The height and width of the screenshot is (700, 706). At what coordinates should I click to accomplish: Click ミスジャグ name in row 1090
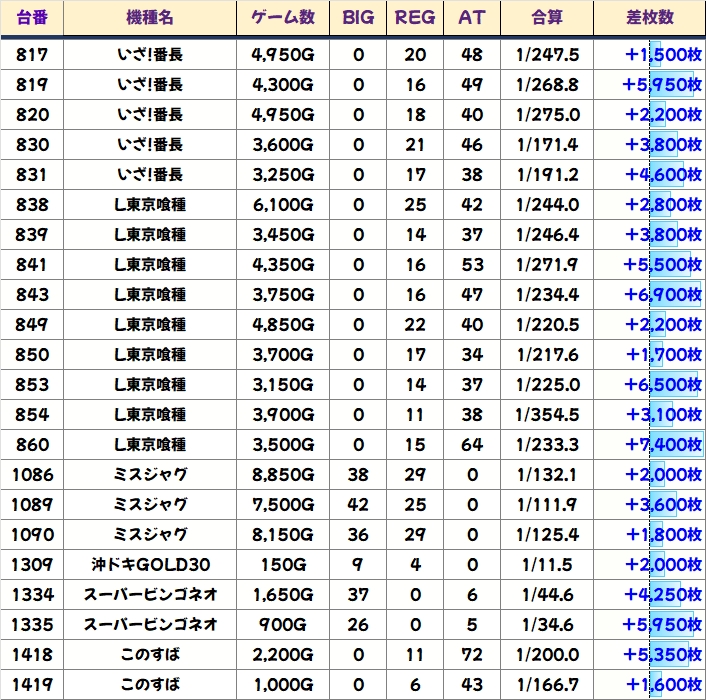coord(150,534)
